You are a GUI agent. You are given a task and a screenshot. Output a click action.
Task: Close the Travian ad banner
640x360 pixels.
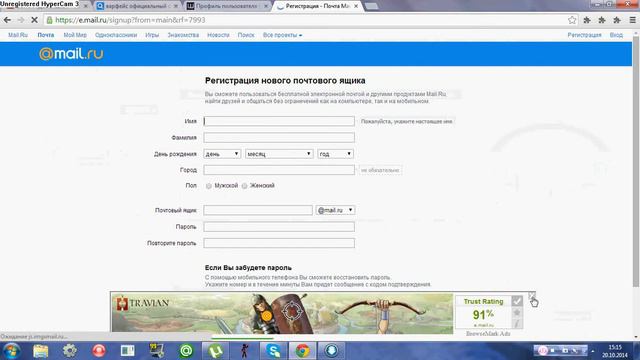click(x=531, y=295)
